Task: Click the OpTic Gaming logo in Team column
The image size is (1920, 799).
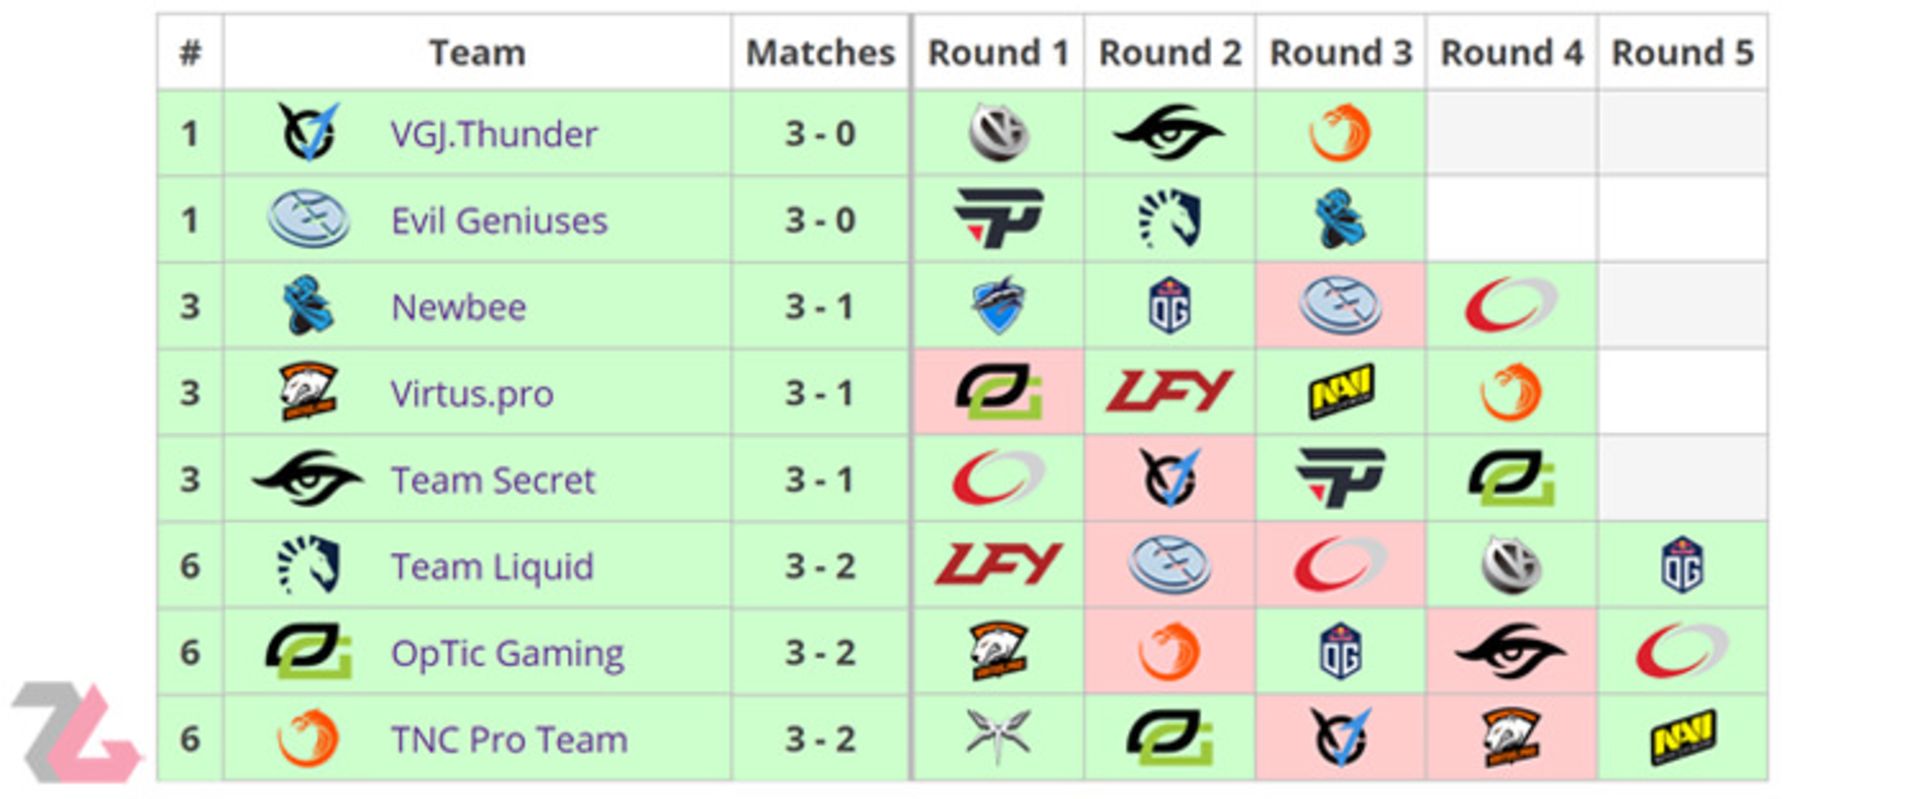Action: coord(309,652)
